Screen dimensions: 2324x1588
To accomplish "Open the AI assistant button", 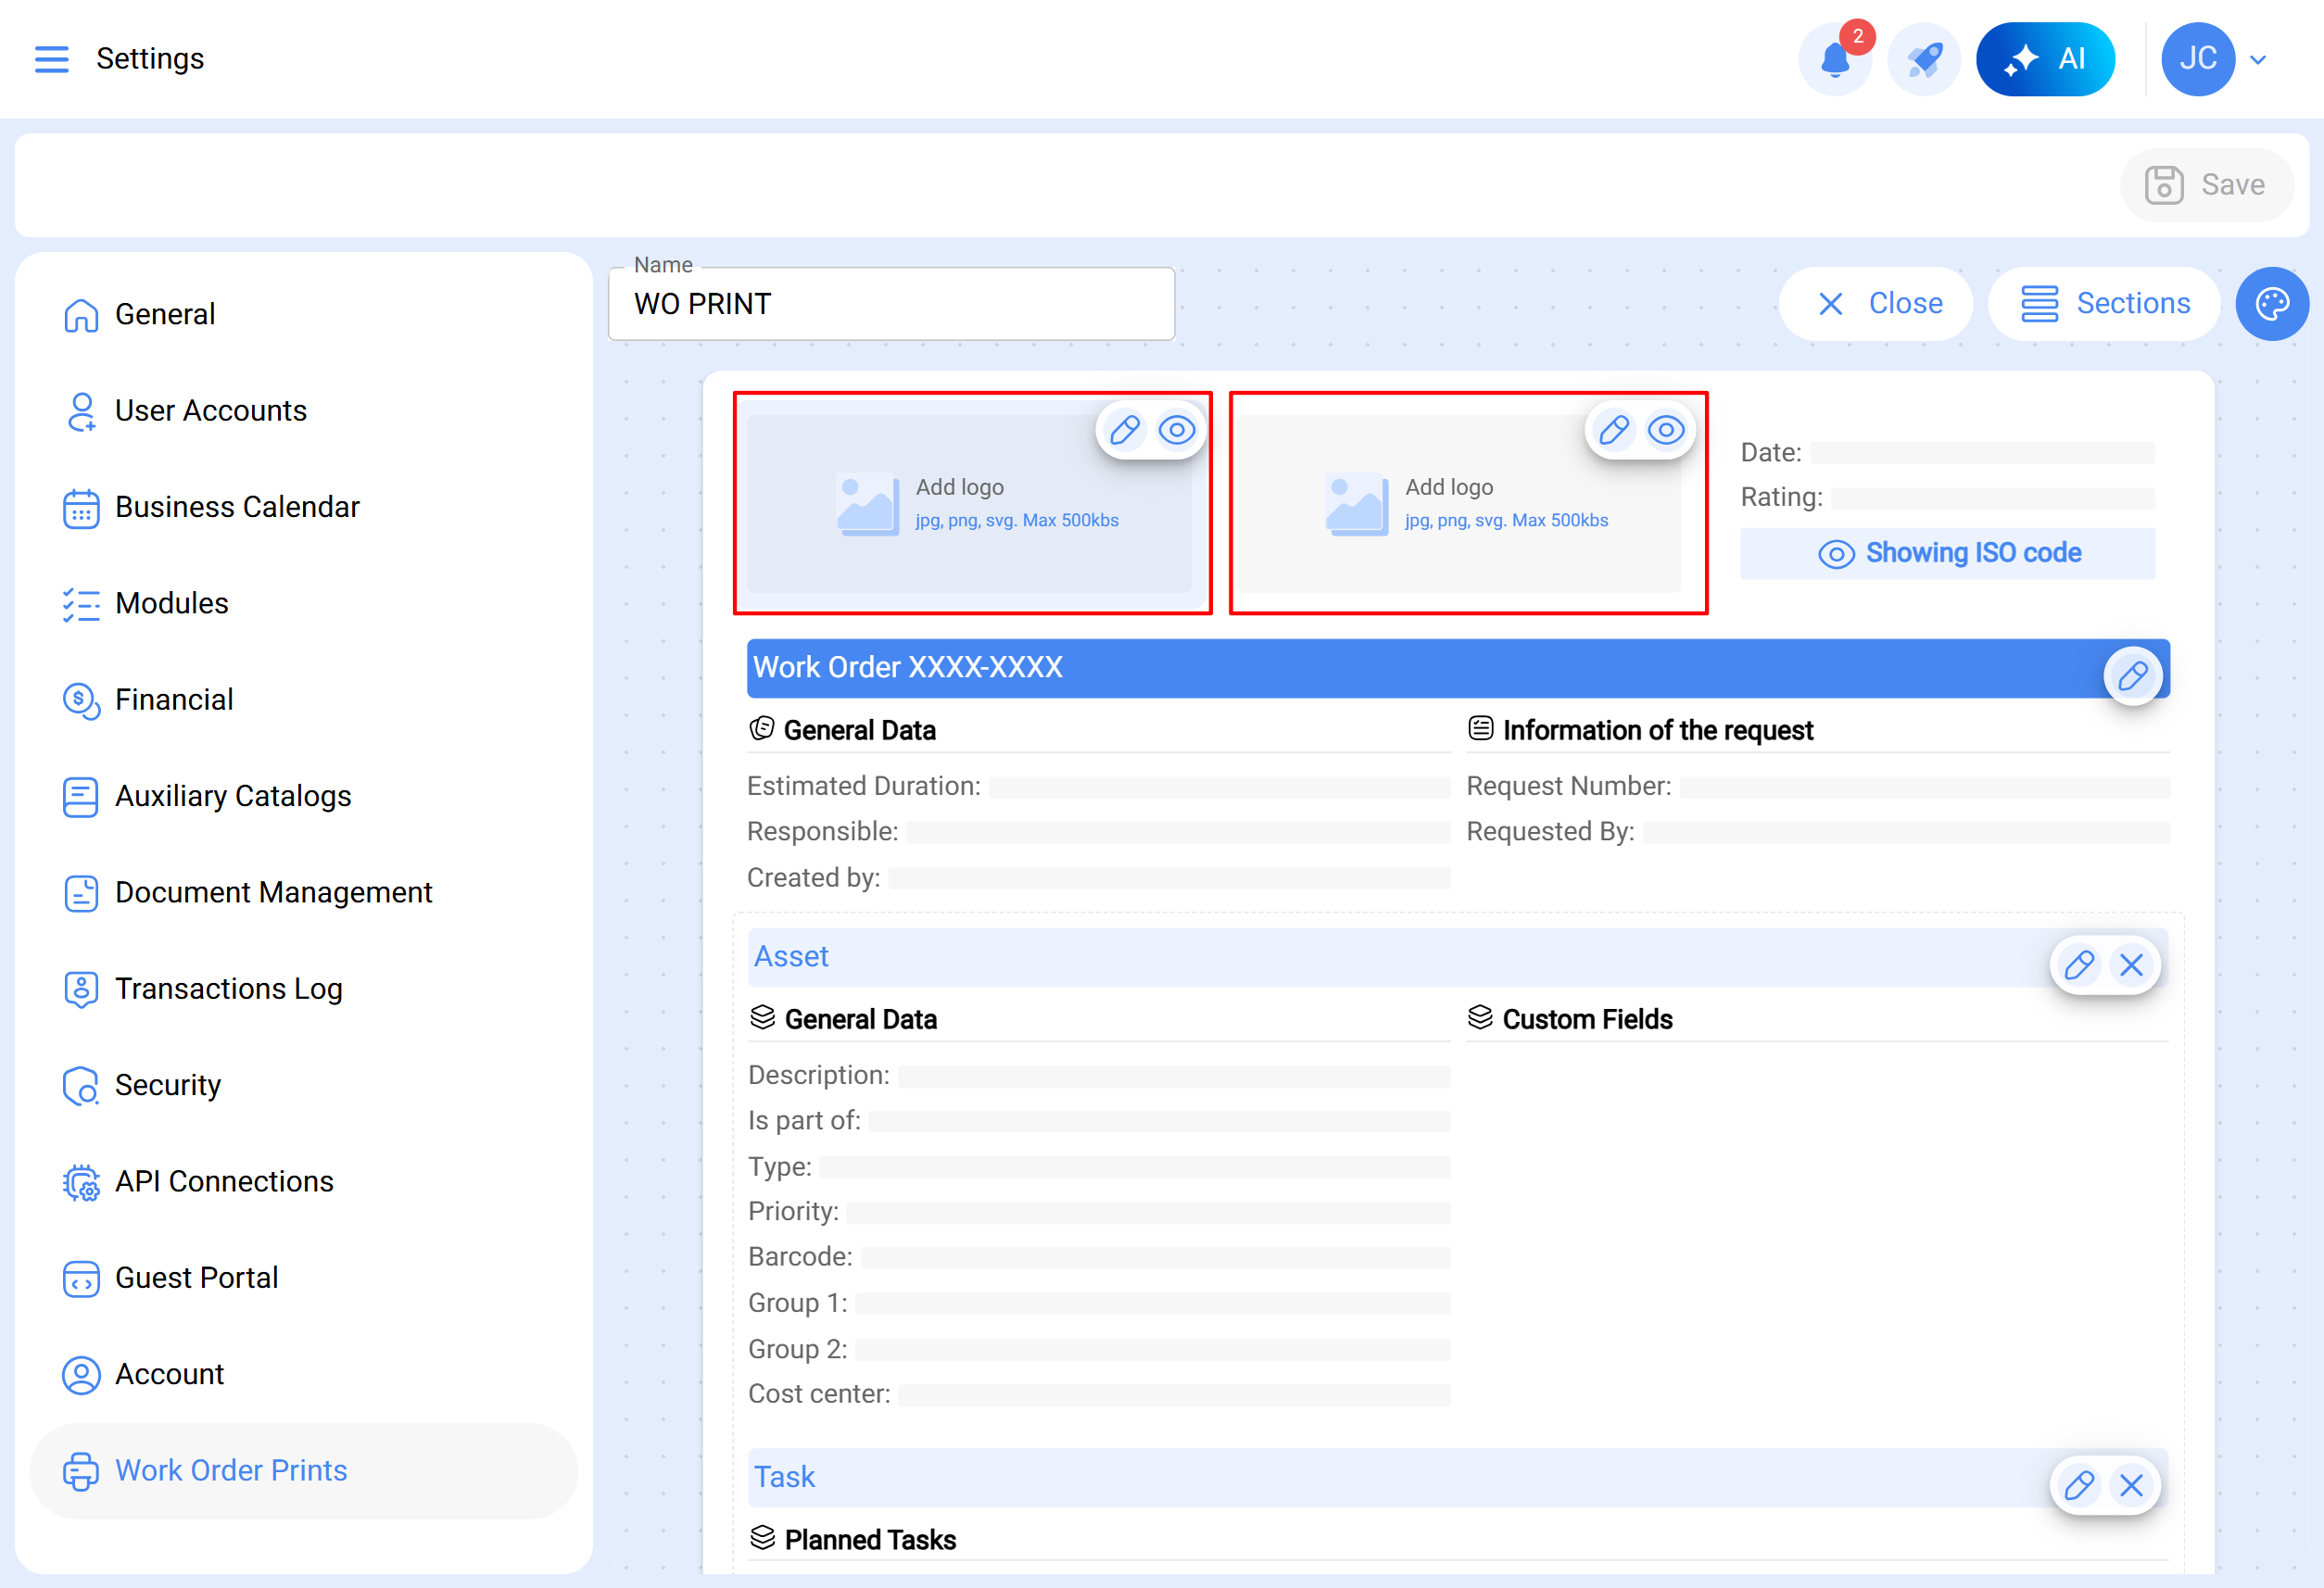I will coord(2044,60).
